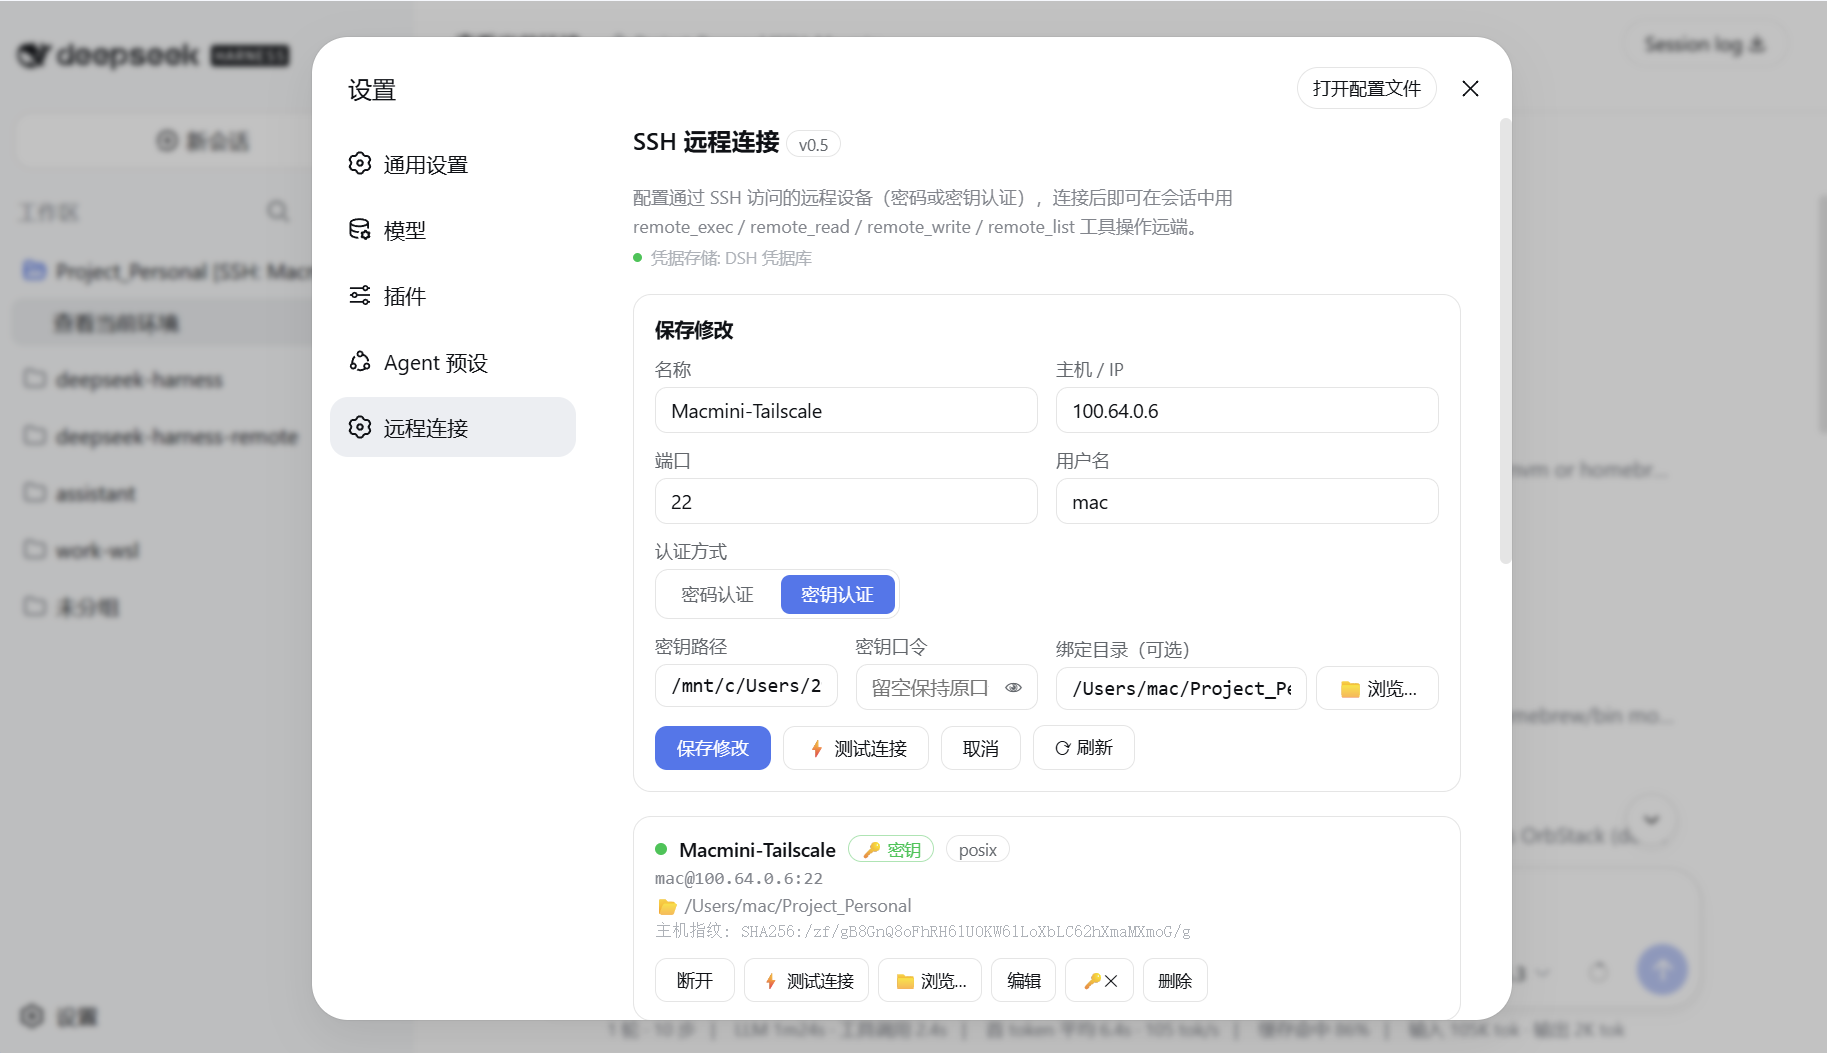Click the 密钥口令 passphrase field
The image size is (1827, 1053).
point(946,688)
